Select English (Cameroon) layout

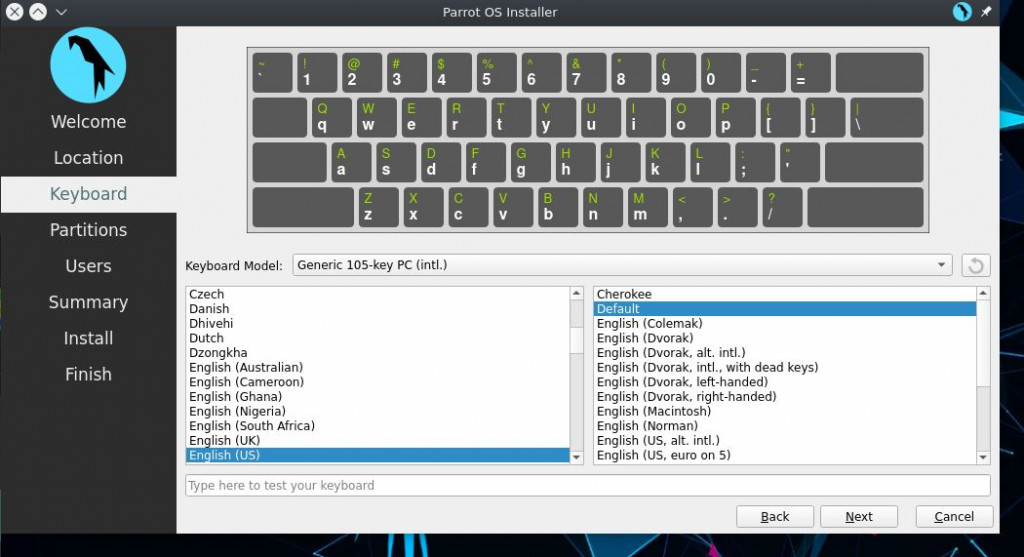pos(377,382)
